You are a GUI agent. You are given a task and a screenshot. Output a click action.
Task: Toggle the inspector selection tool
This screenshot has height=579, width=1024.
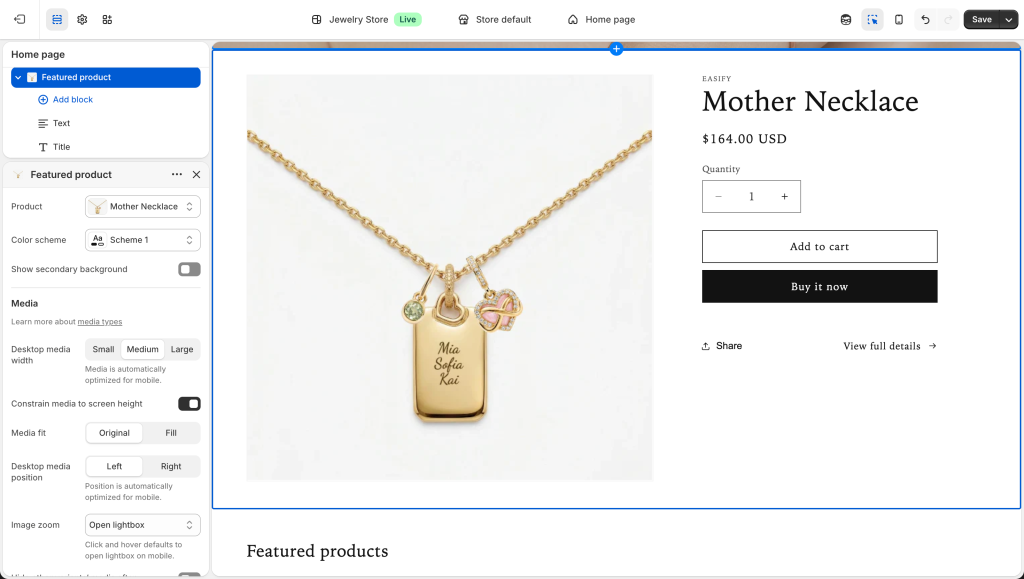tap(872, 19)
